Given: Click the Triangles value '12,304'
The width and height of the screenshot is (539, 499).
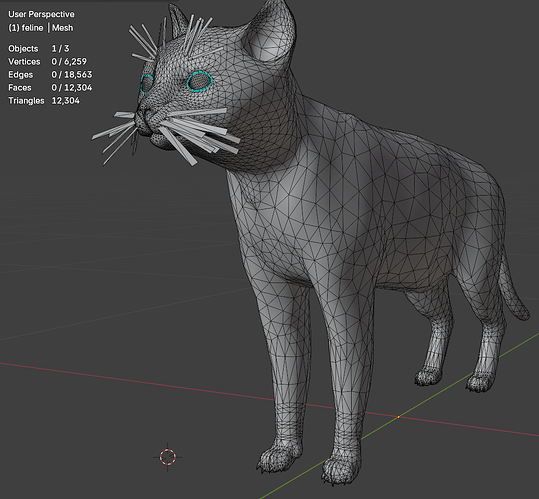Looking at the screenshot, I should (x=66, y=101).
